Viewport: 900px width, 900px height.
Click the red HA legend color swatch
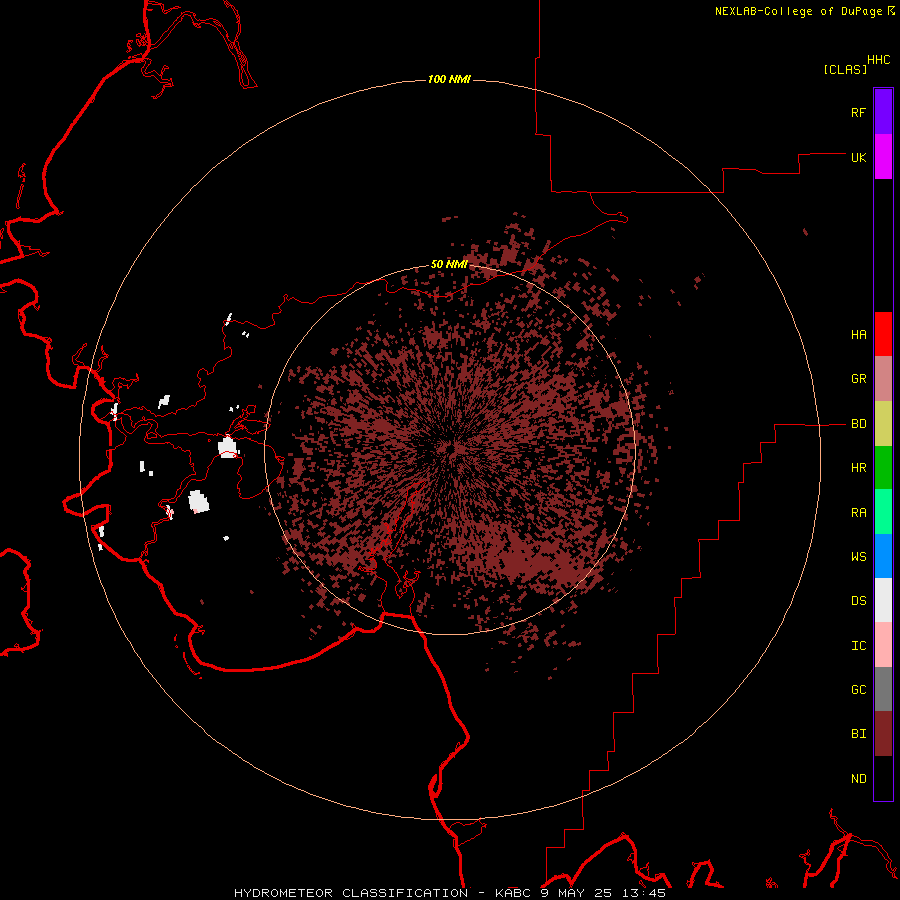(x=883, y=334)
